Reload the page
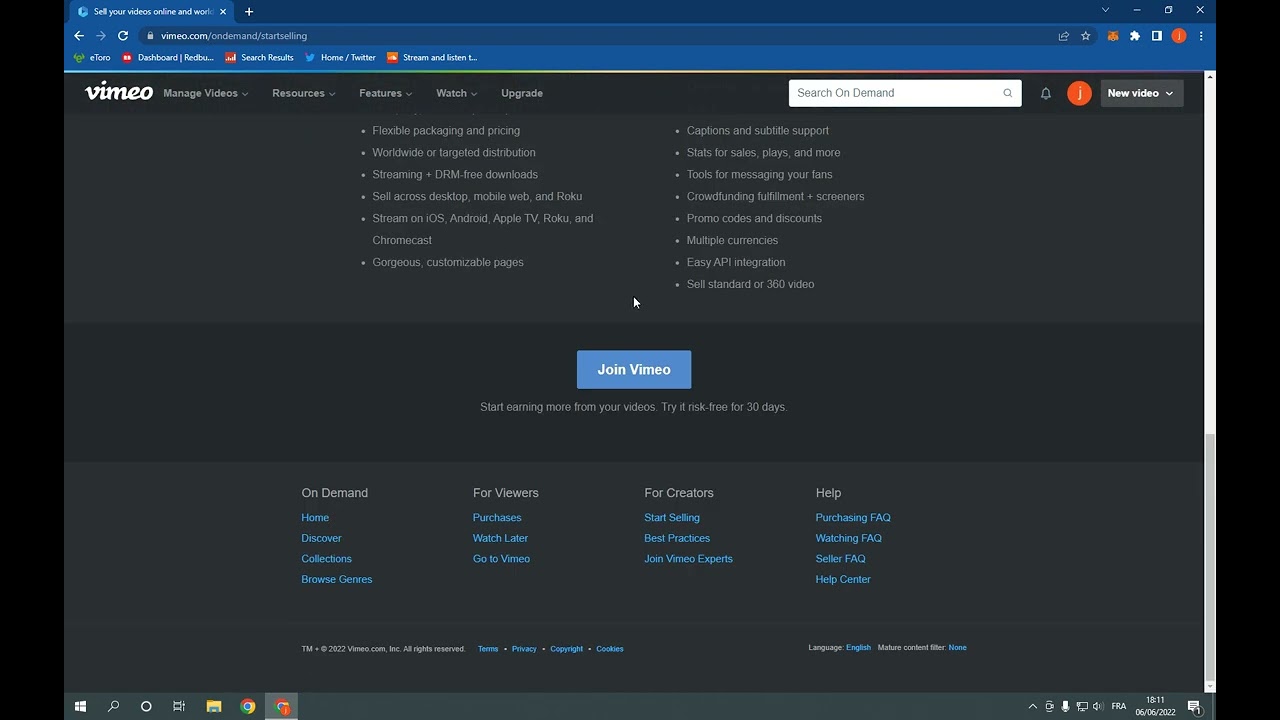The image size is (1280, 720). click(x=123, y=36)
